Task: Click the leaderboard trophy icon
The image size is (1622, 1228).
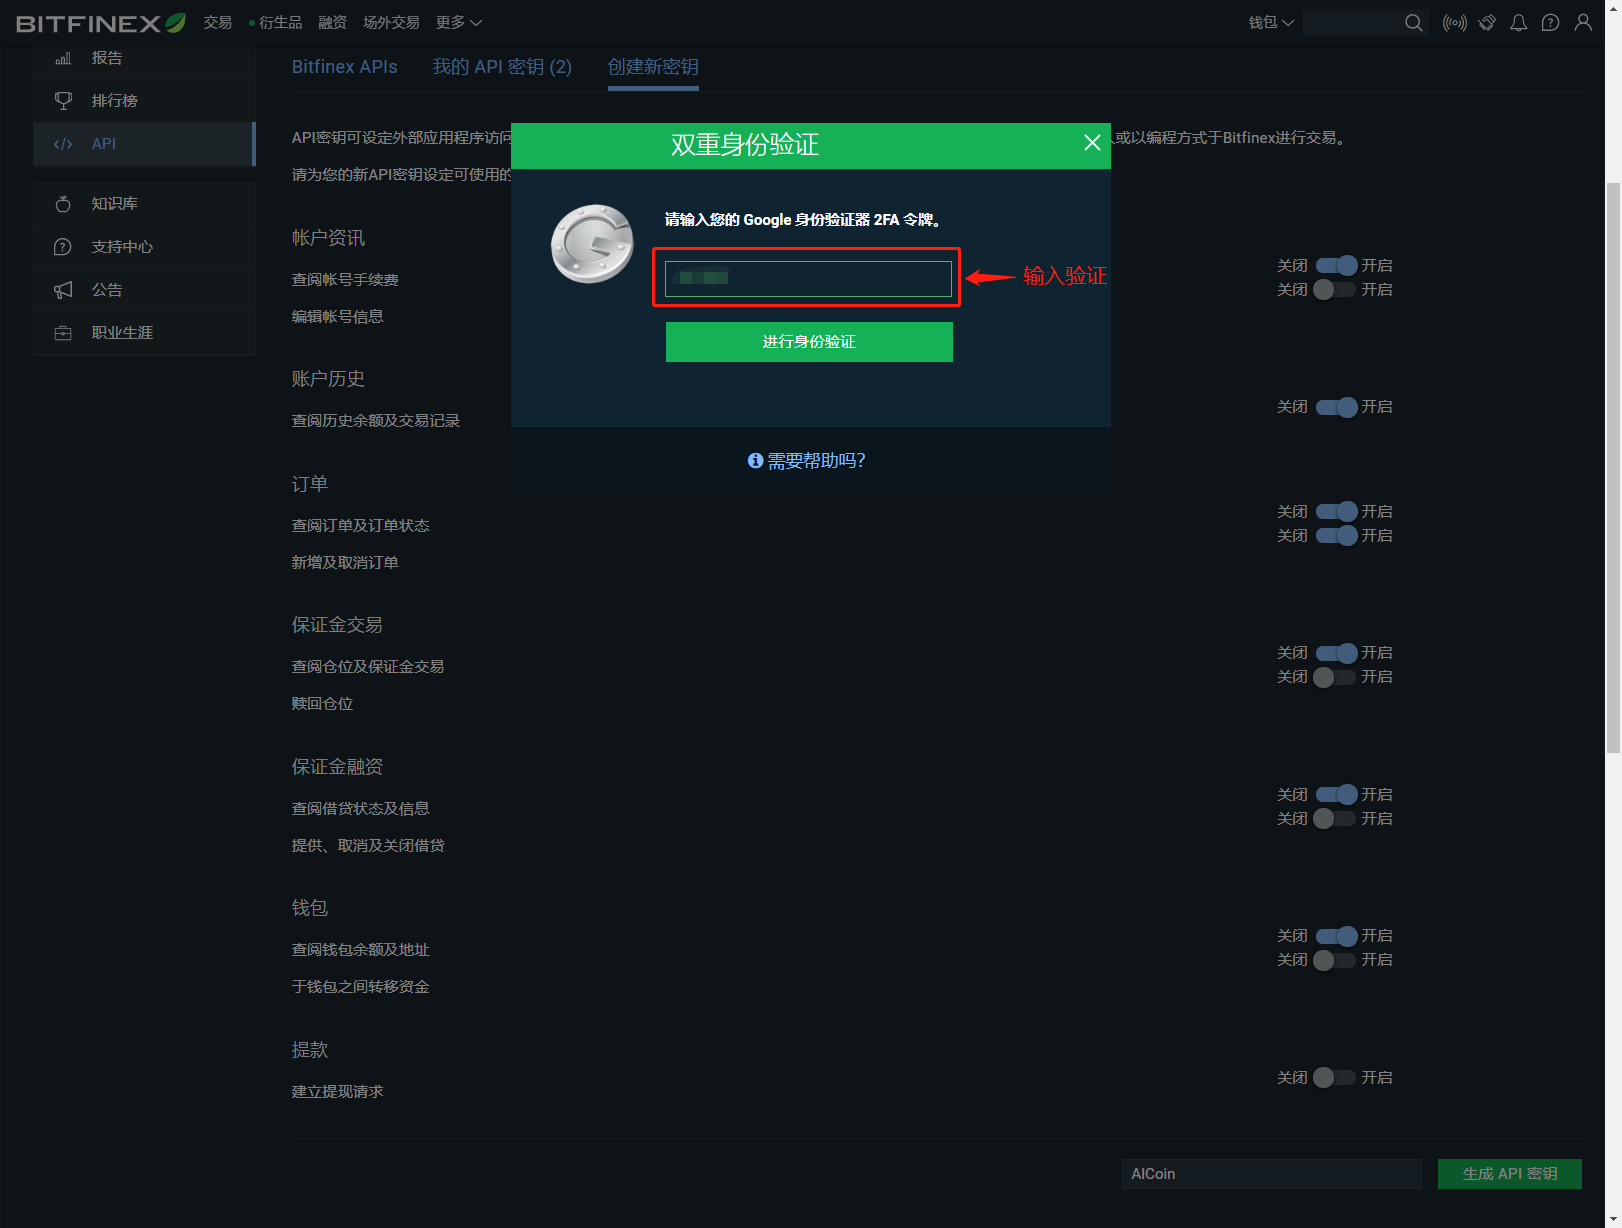Action: 63,101
